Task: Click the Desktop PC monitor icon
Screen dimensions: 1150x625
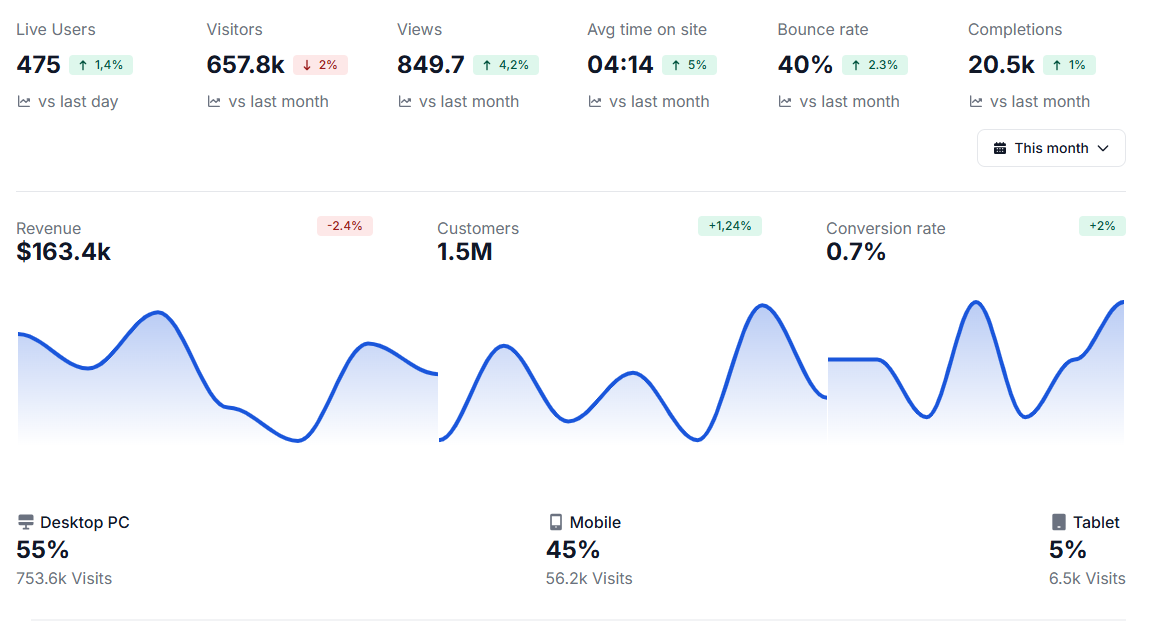Action: pos(25,521)
